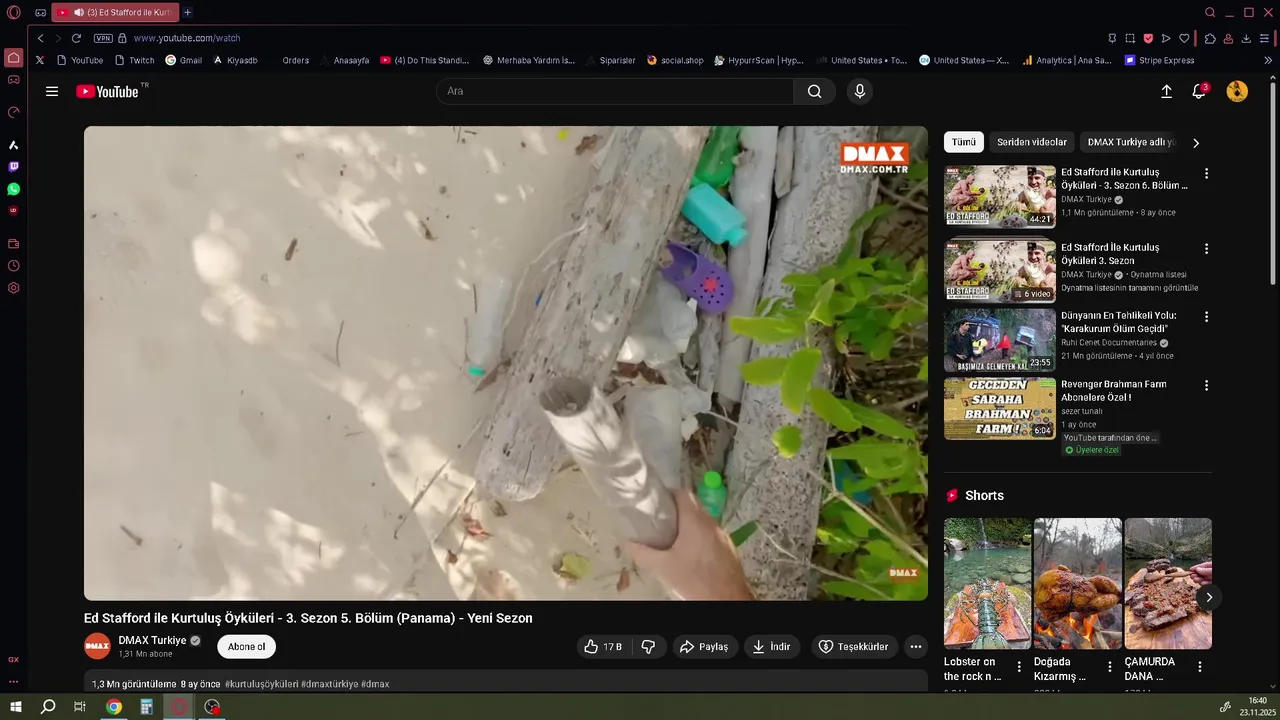The width and height of the screenshot is (1280, 720).
Task: Like the video with thumbs up
Action: [602, 647]
